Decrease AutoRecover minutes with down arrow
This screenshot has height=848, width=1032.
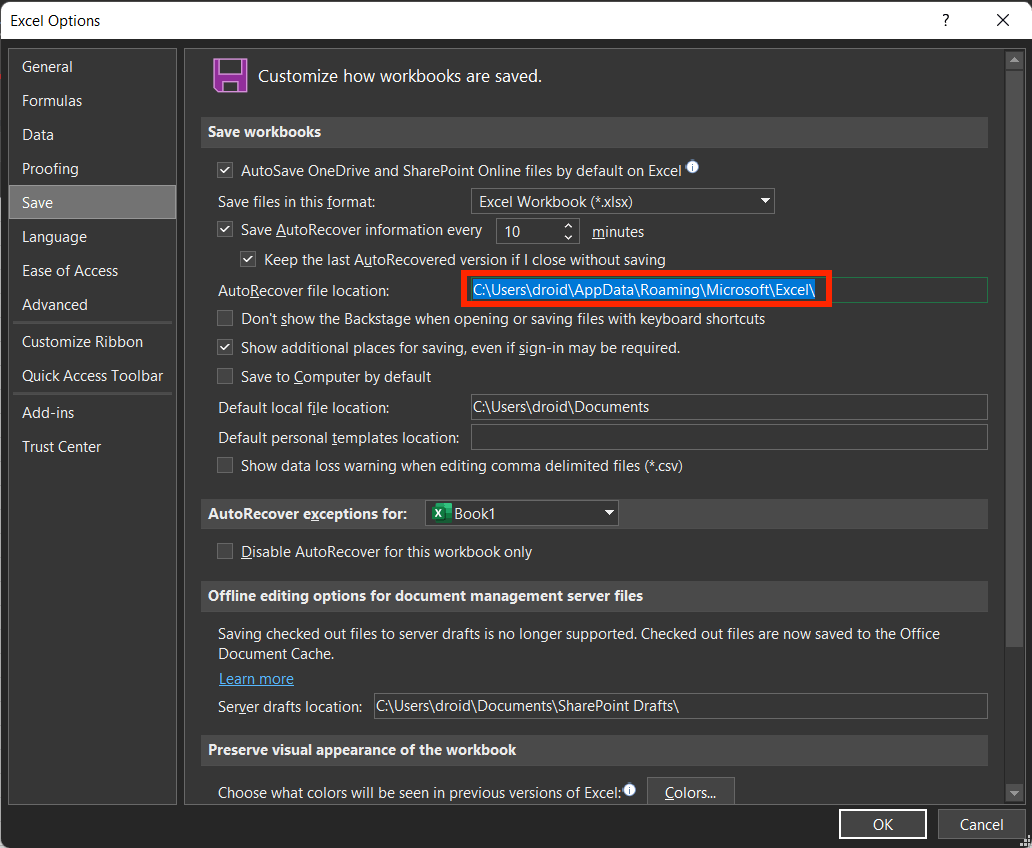coord(569,237)
